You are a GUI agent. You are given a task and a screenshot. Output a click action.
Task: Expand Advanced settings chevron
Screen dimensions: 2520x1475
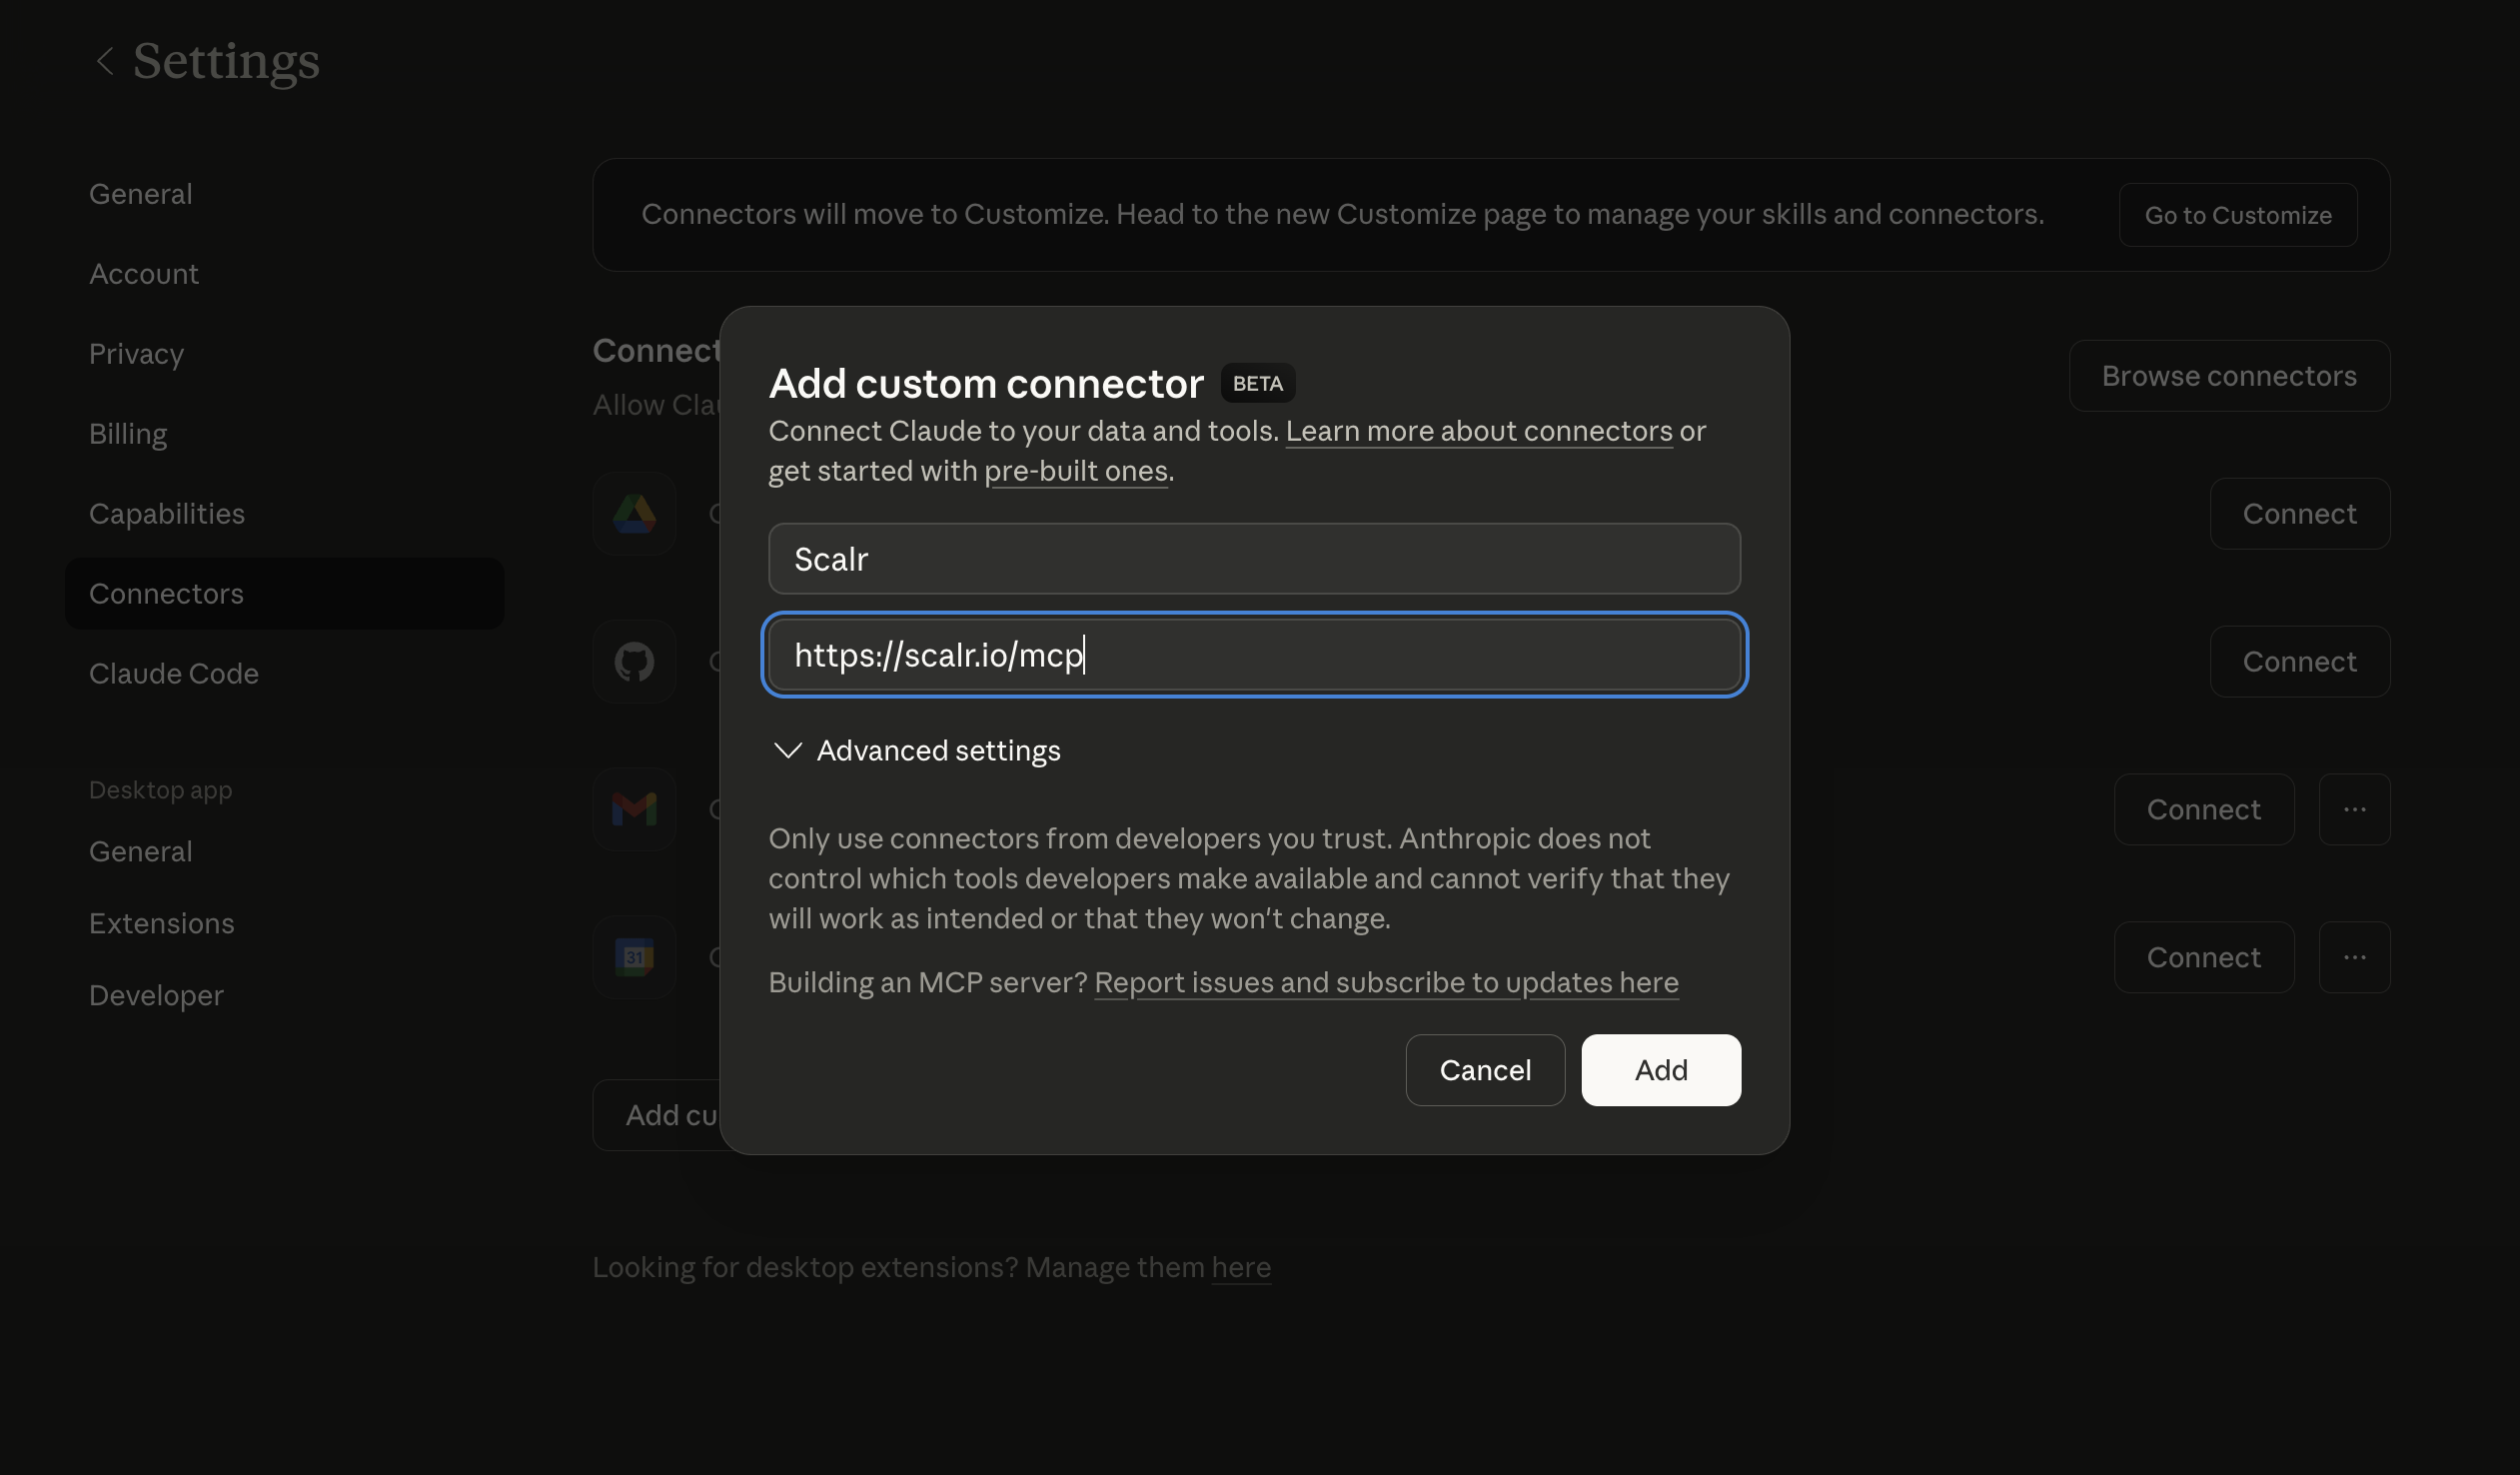point(788,751)
